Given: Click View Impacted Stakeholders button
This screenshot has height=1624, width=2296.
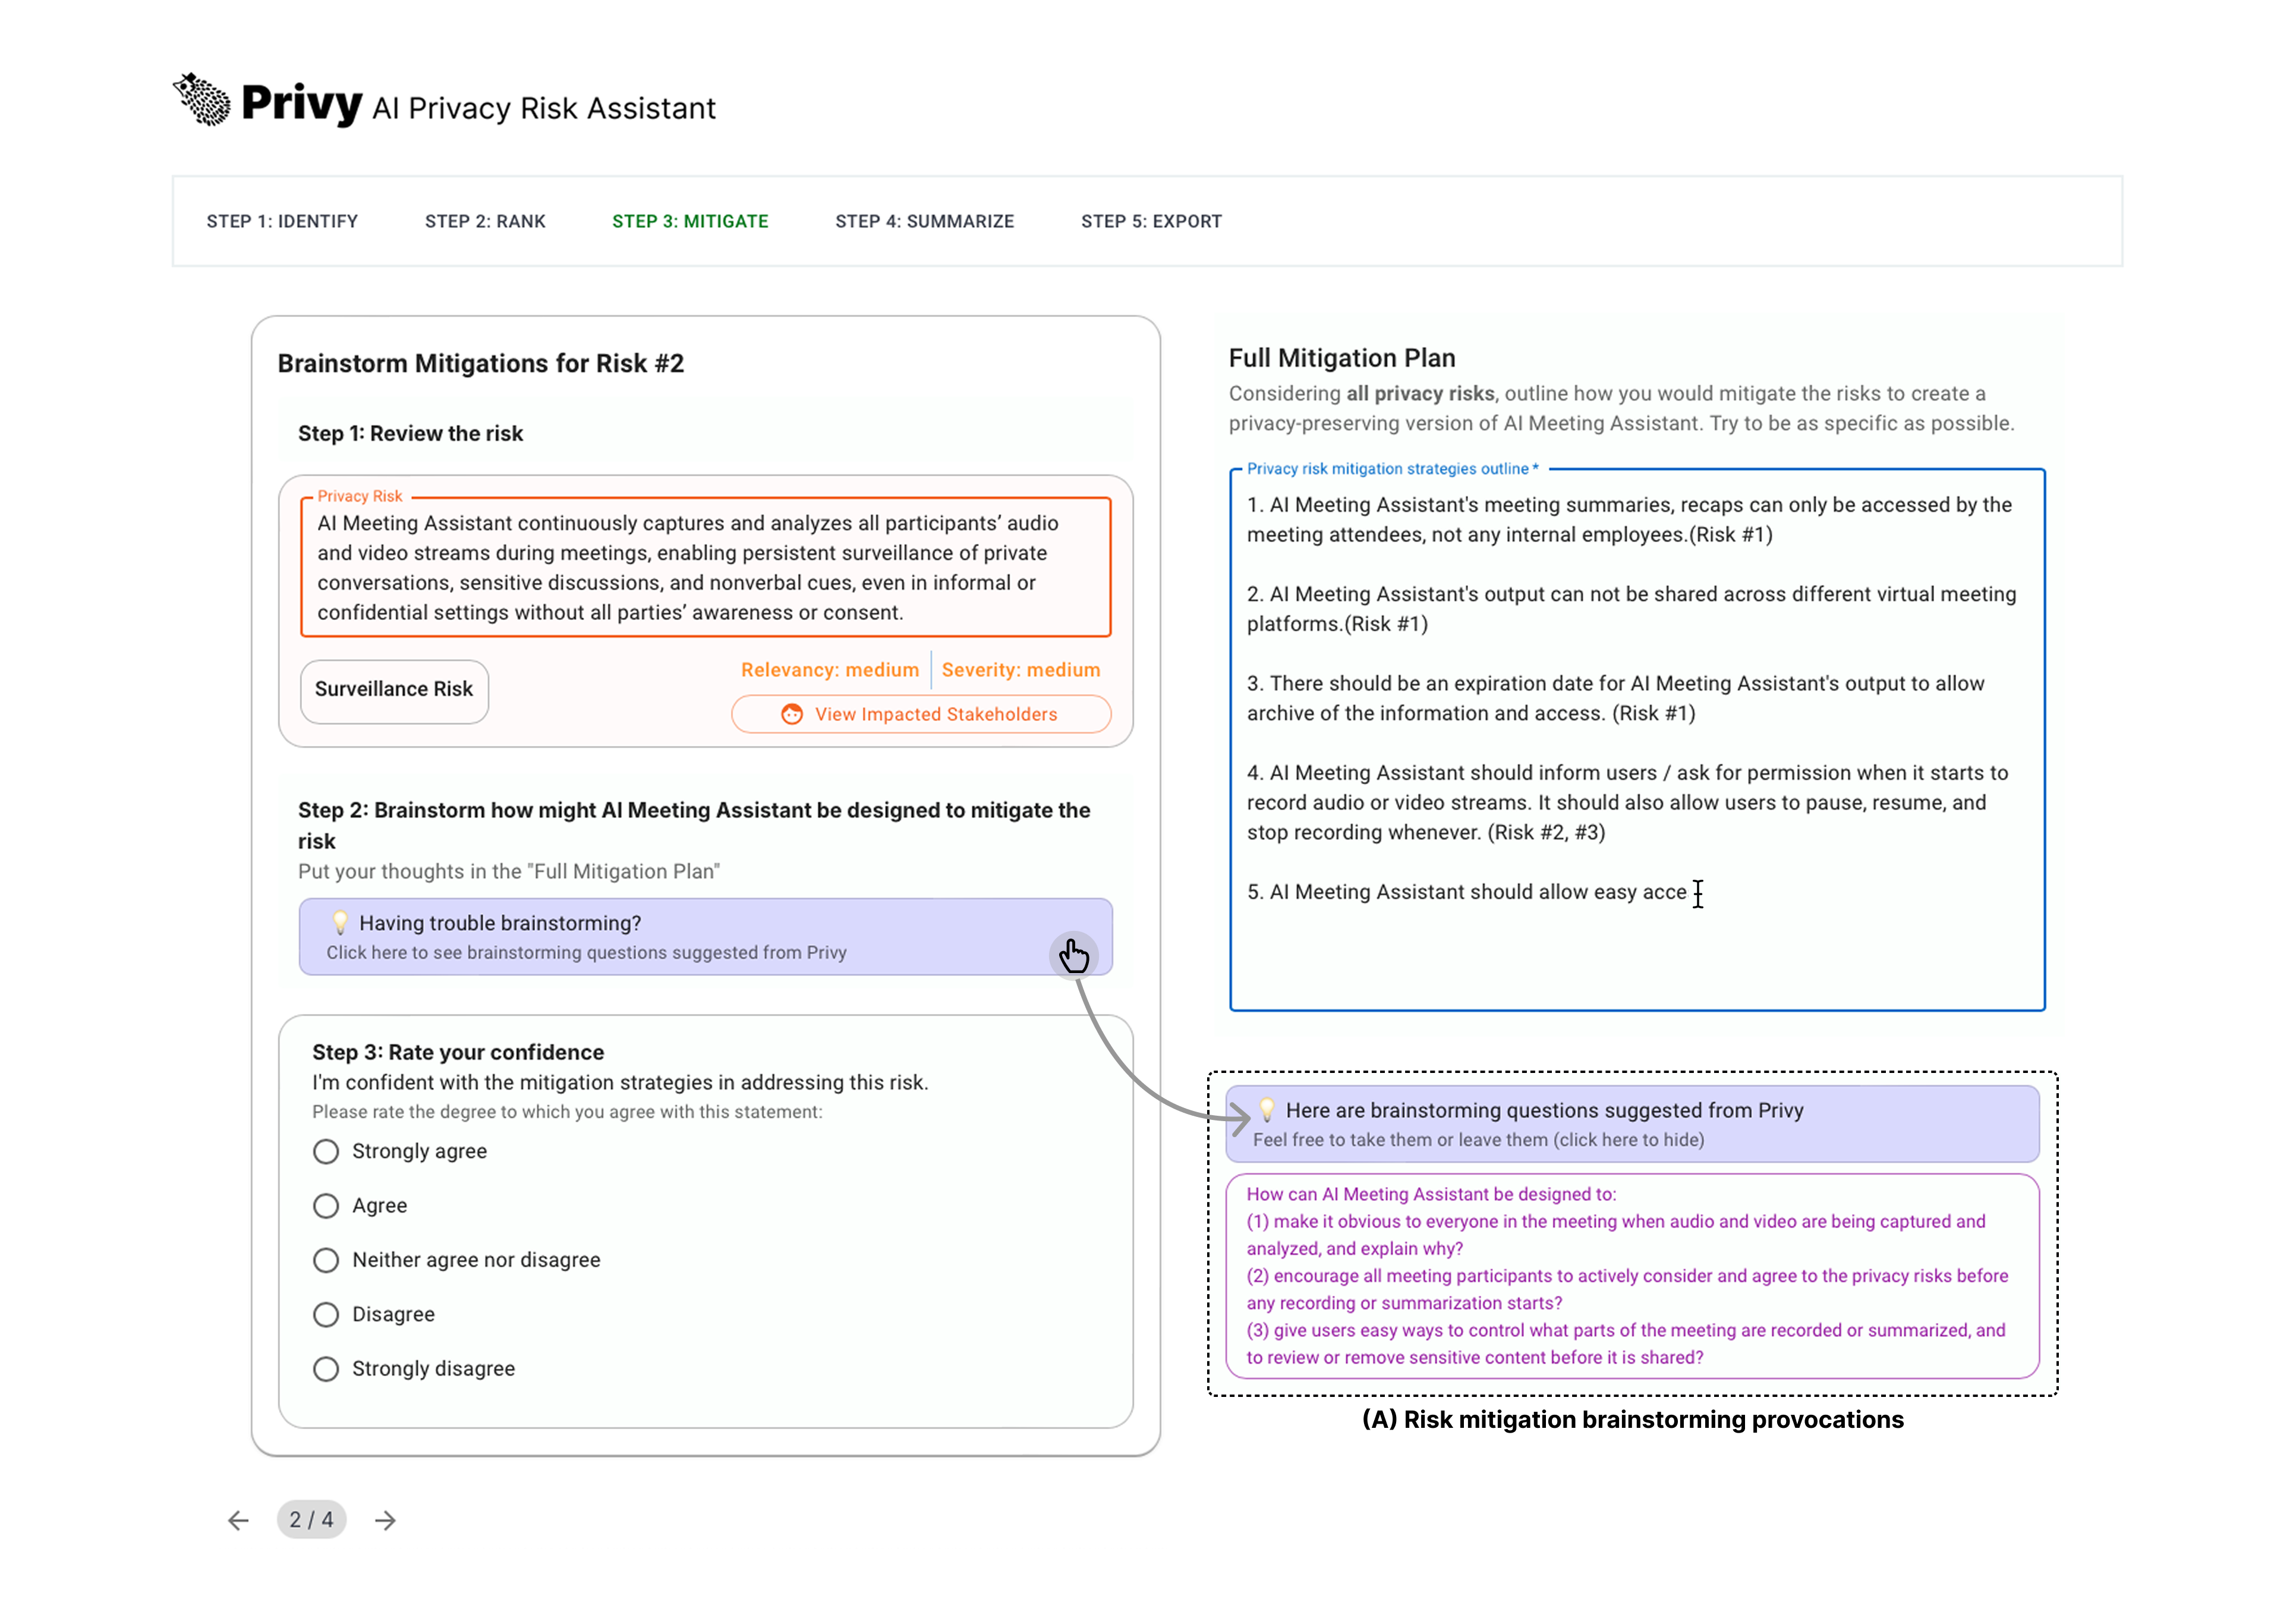Looking at the screenshot, I should point(921,714).
